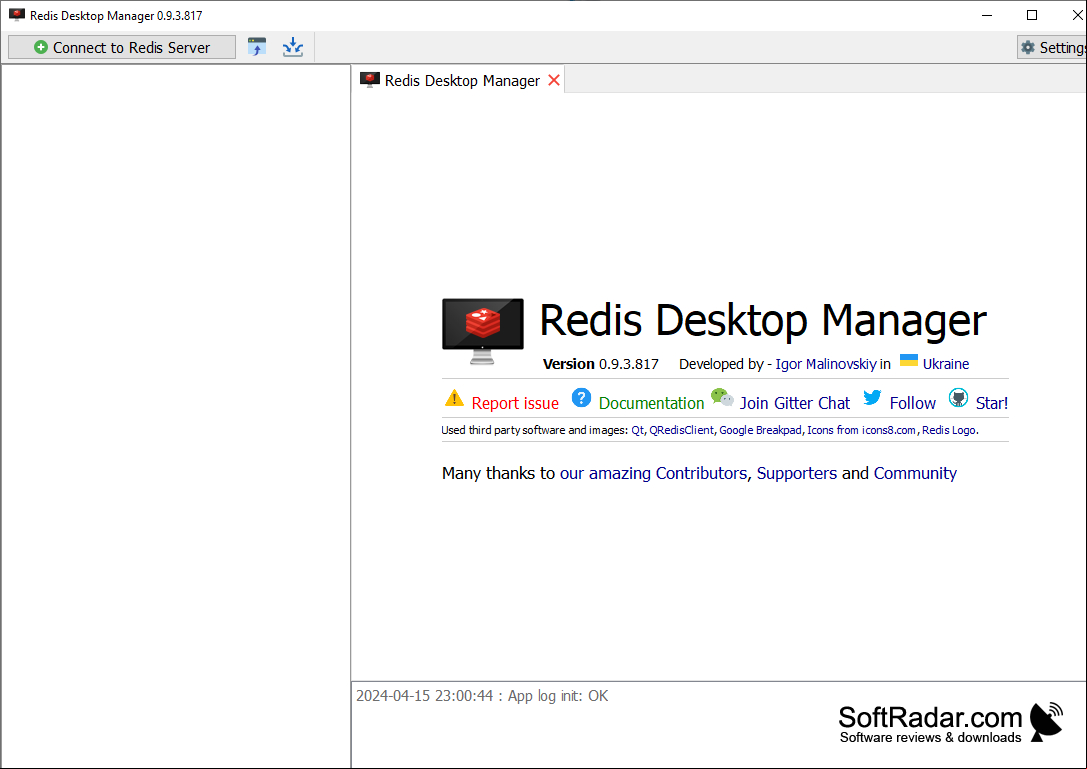Click the Follow link
Viewport: 1087px width, 769px height.
pos(912,403)
